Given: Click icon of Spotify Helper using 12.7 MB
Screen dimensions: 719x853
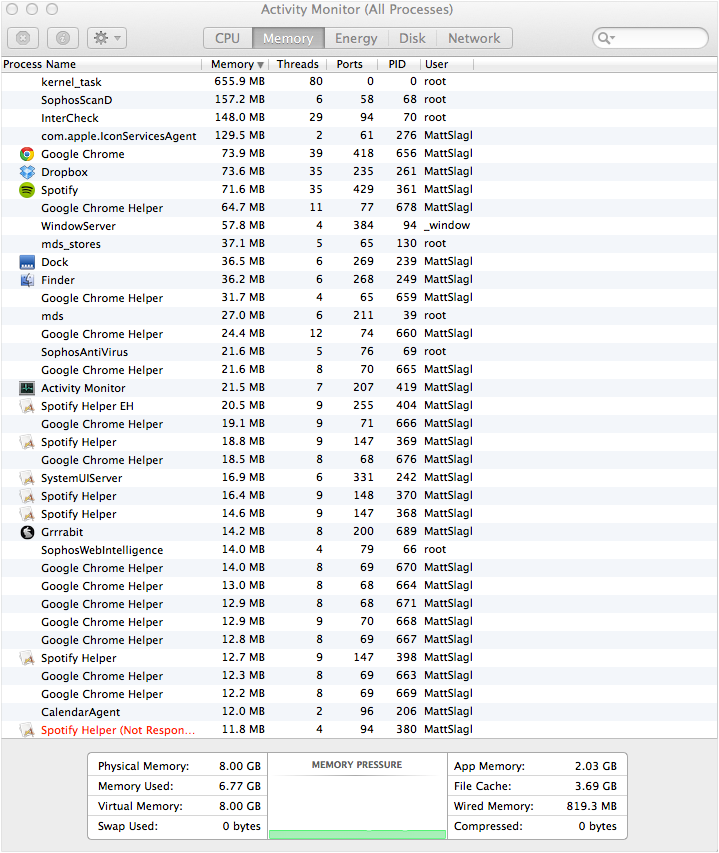Looking at the screenshot, I should [27, 658].
